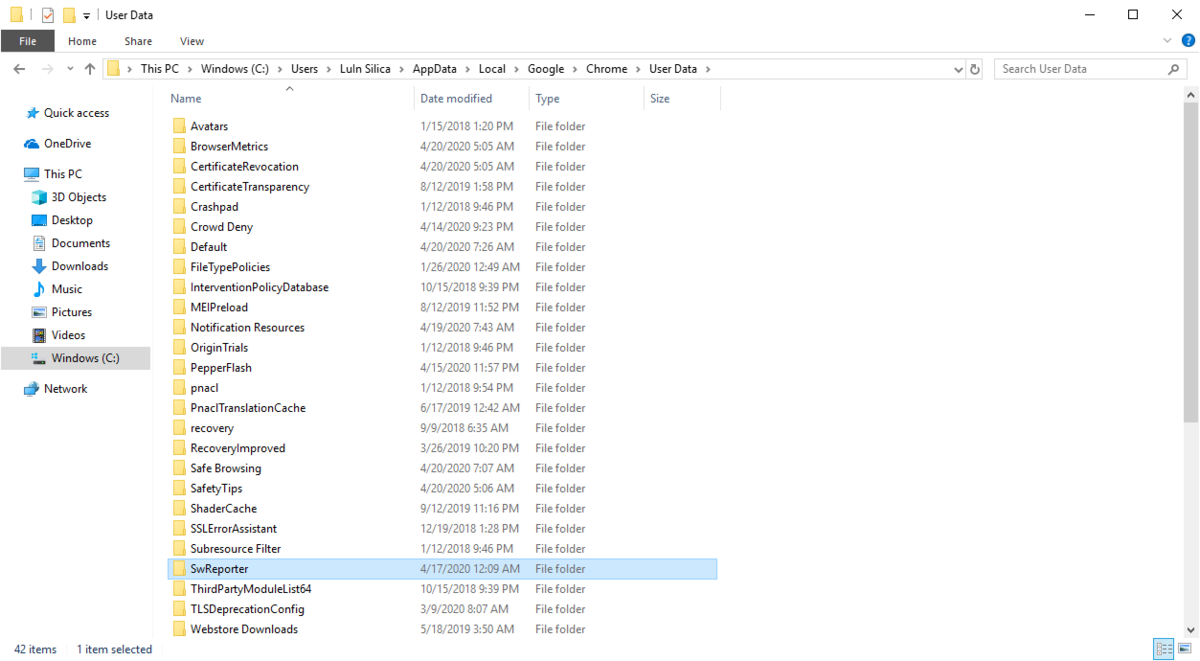Open the Customize Quick Access Toolbar dropdown

(x=87, y=16)
